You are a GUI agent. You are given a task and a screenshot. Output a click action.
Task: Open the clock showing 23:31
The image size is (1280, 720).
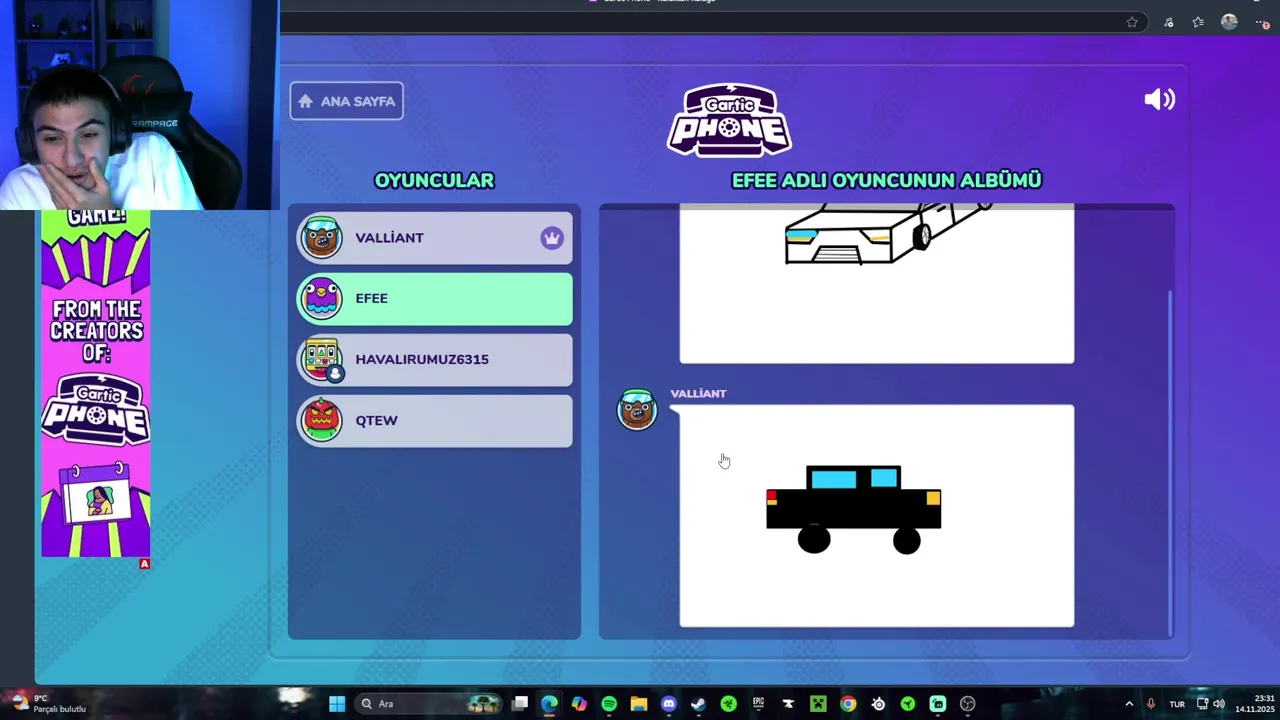pos(1255,704)
